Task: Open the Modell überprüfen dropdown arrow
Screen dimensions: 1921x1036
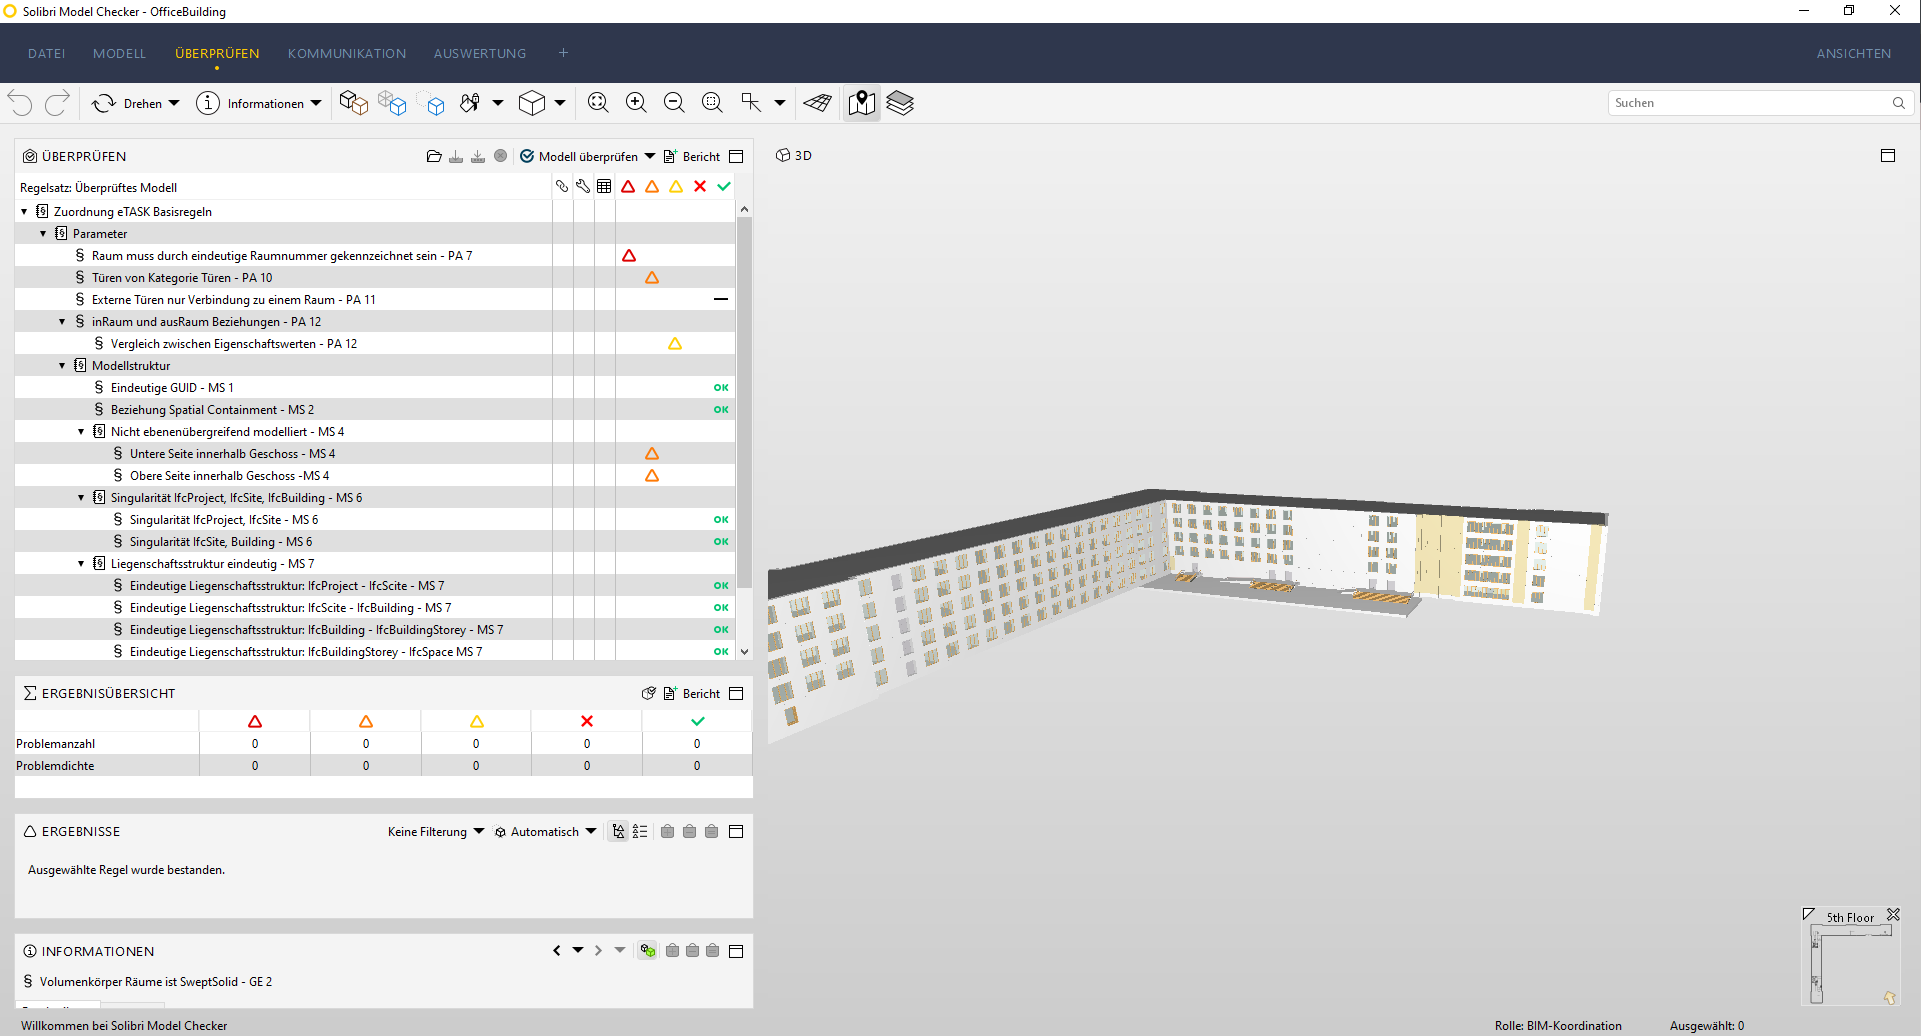Action: pos(650,156)
